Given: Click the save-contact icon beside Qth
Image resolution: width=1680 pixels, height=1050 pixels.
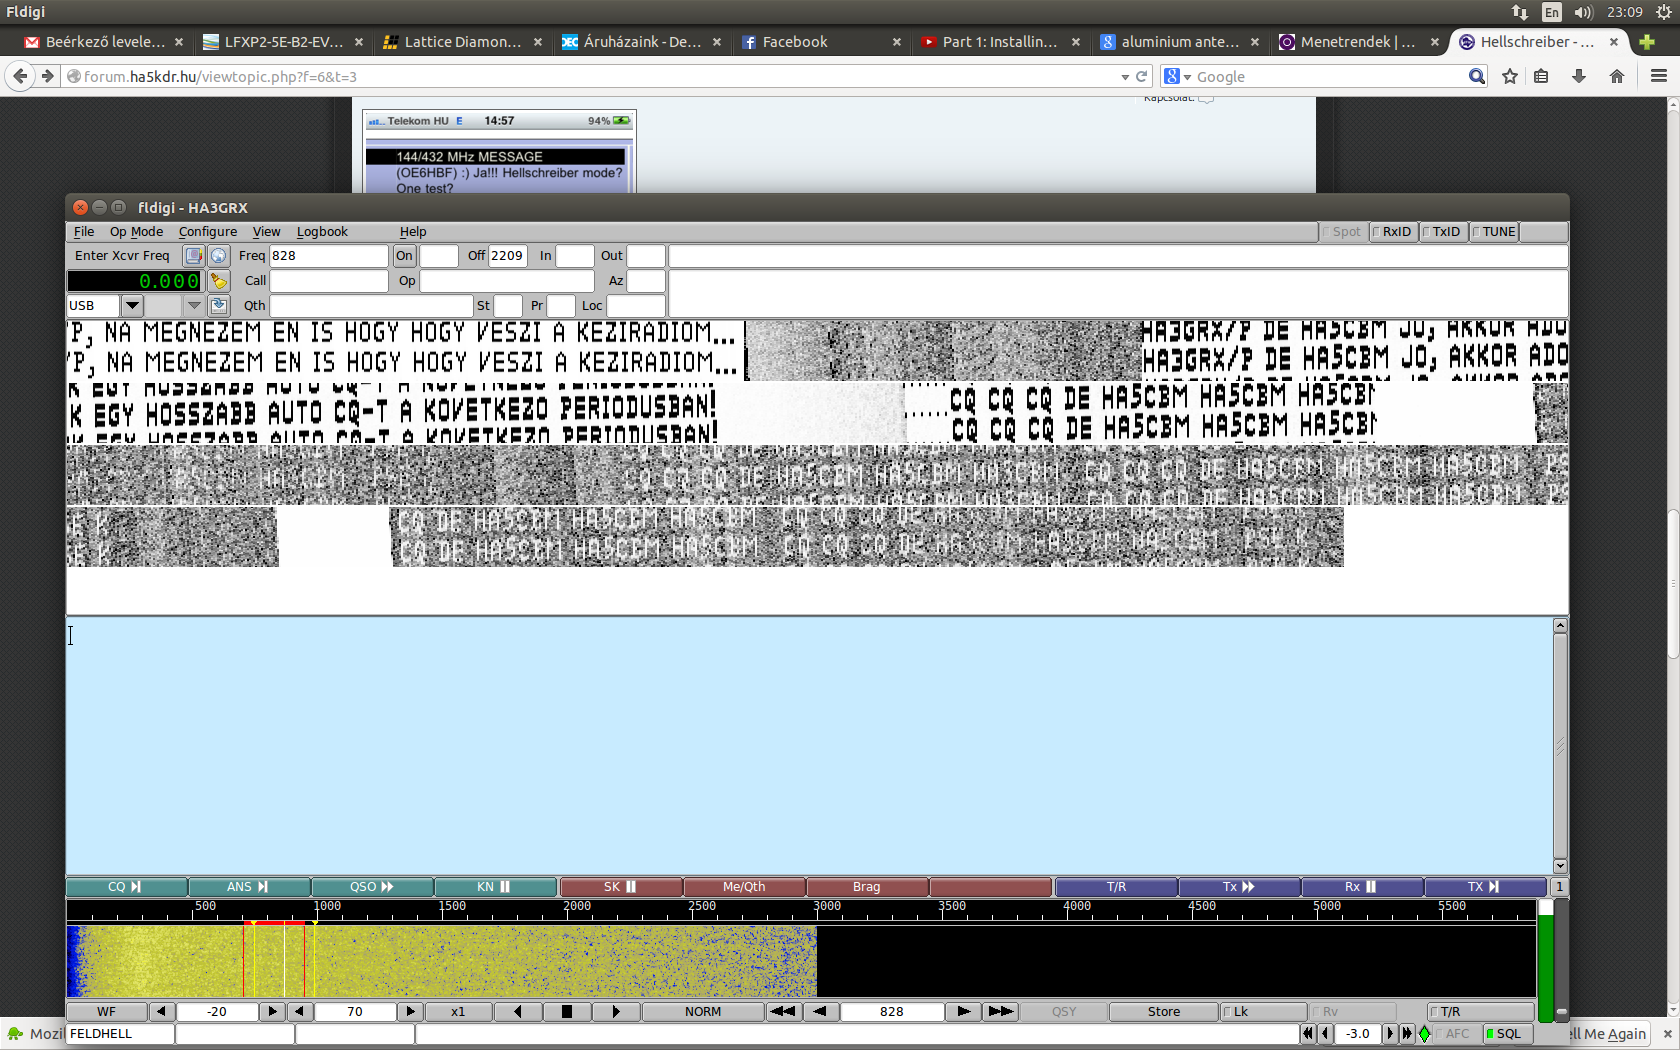Looking at the screenshot, I should tap(218, 306).
